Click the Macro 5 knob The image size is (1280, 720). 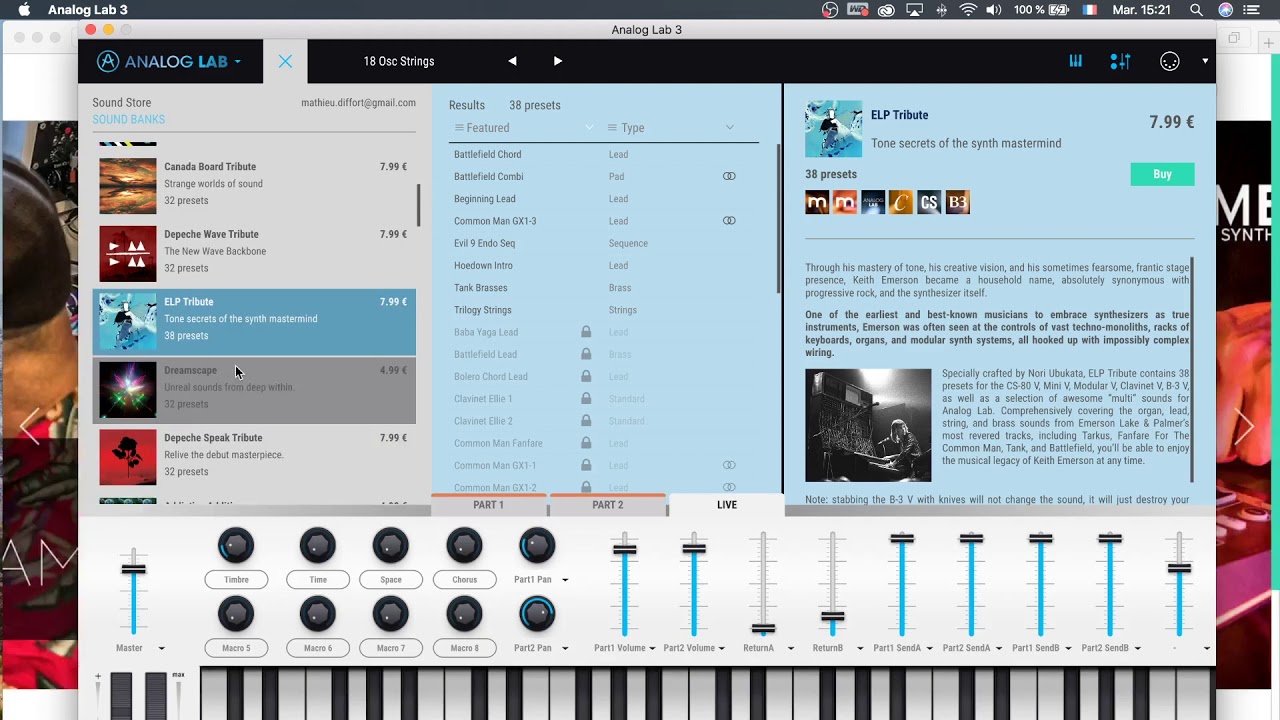pos(236,614)
